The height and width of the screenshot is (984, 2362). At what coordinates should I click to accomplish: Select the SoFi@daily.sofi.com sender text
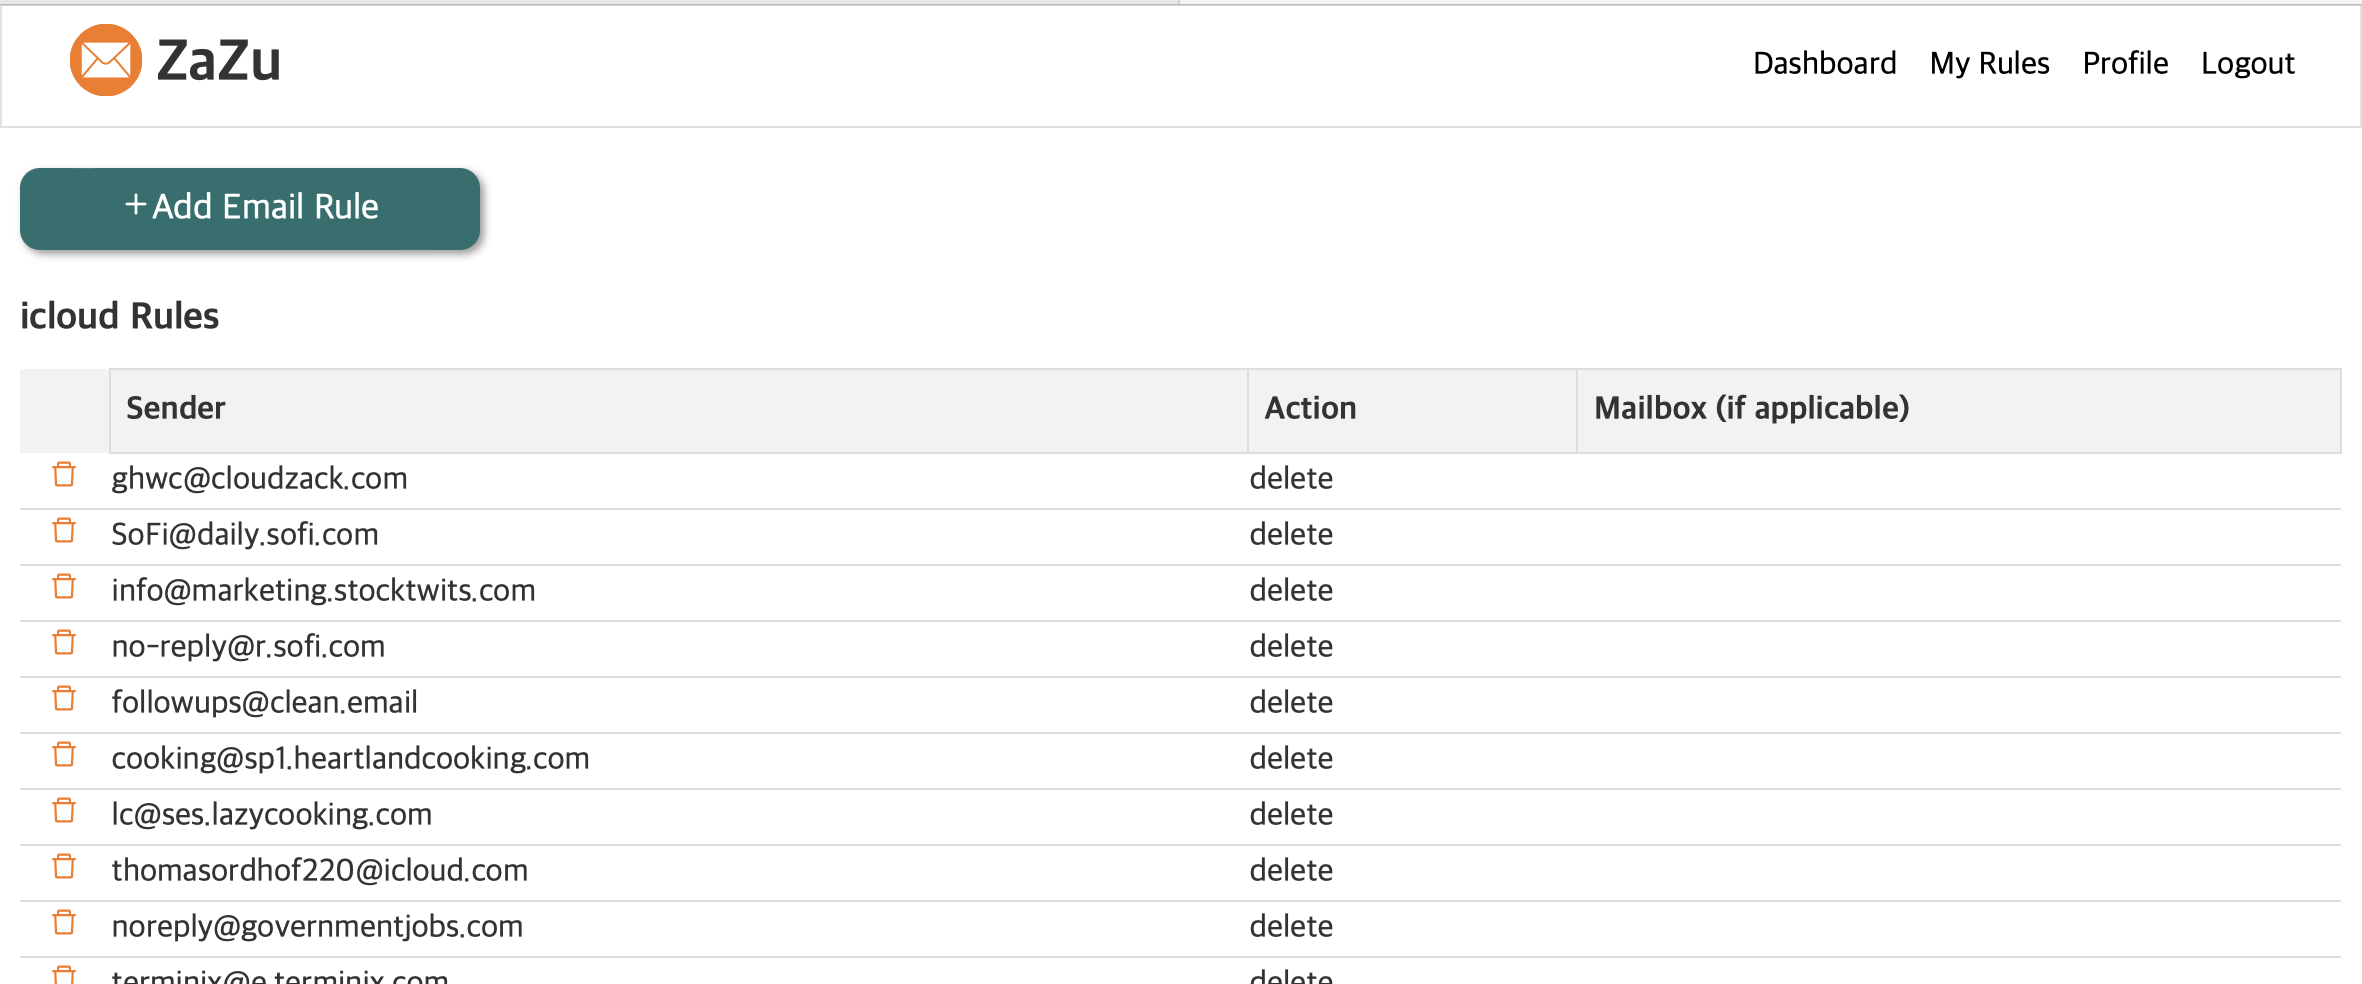245,534
